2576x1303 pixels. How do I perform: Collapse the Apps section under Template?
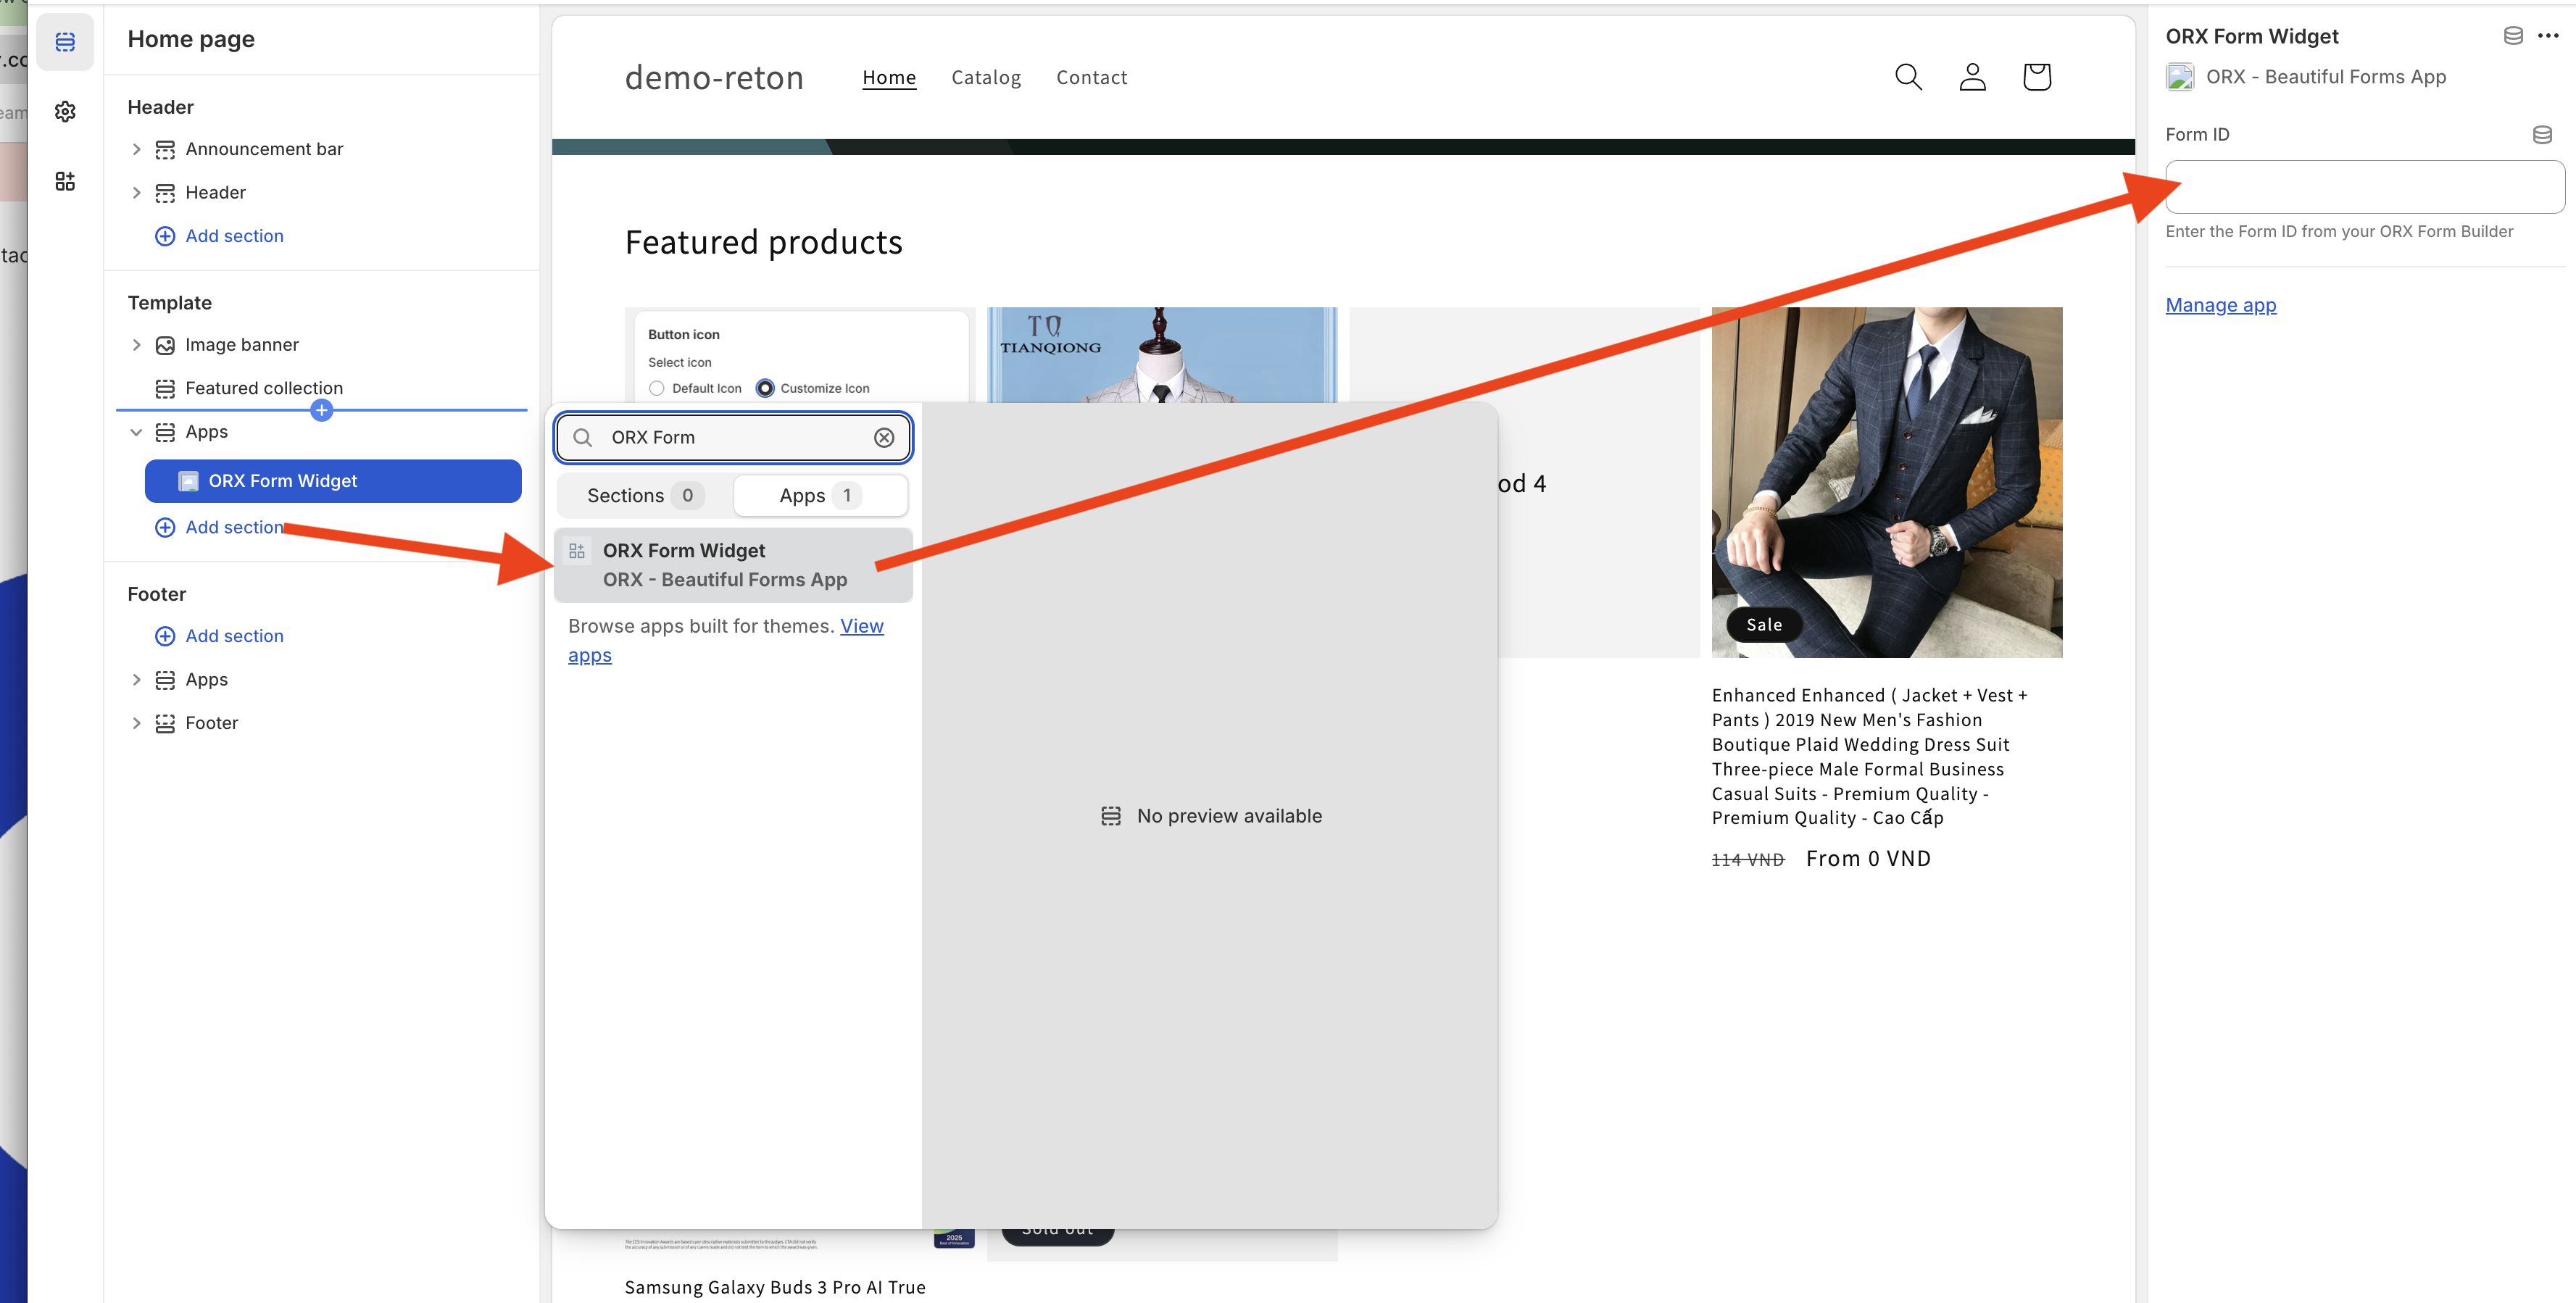(x=137, y=432)
